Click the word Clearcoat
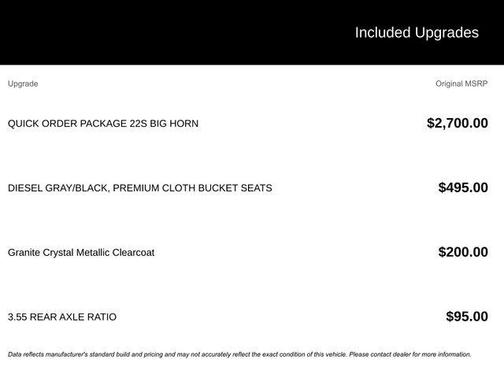The width and height of the screenshot is (504, 378). pos(133,252)
